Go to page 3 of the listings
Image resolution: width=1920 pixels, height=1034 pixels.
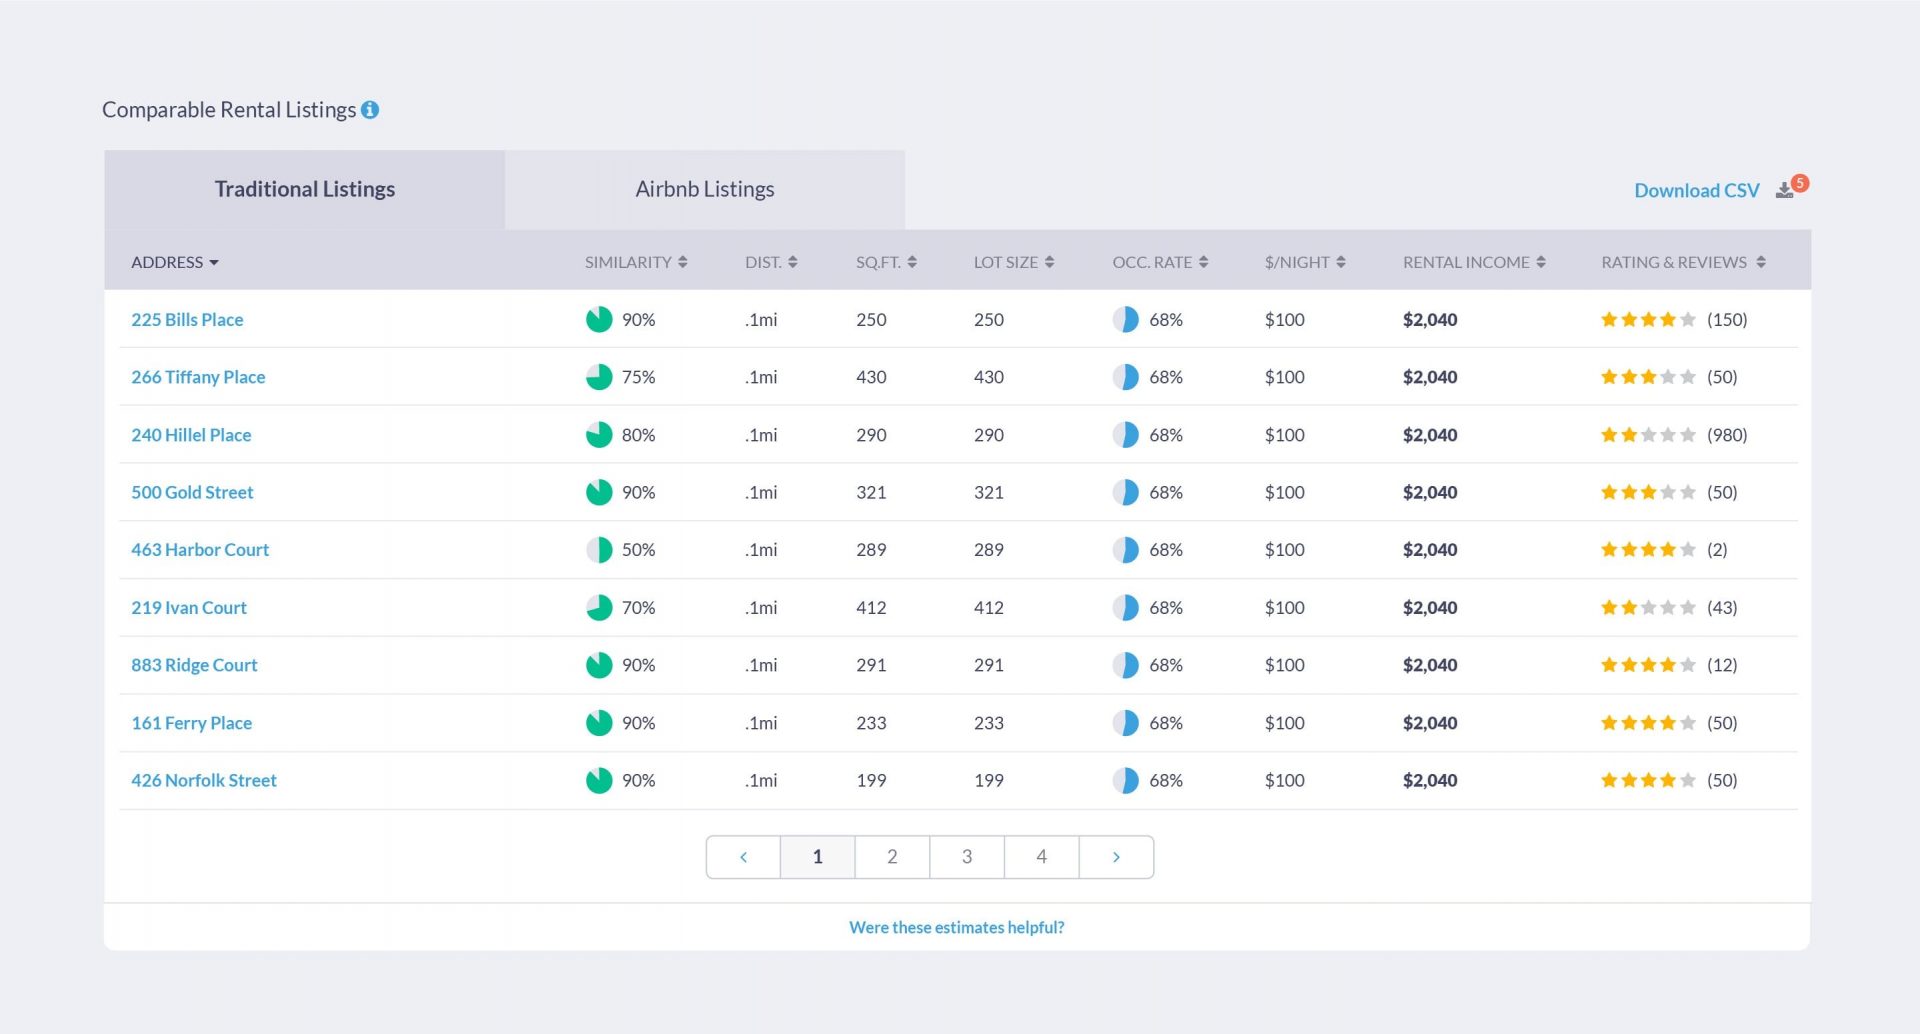966,856
